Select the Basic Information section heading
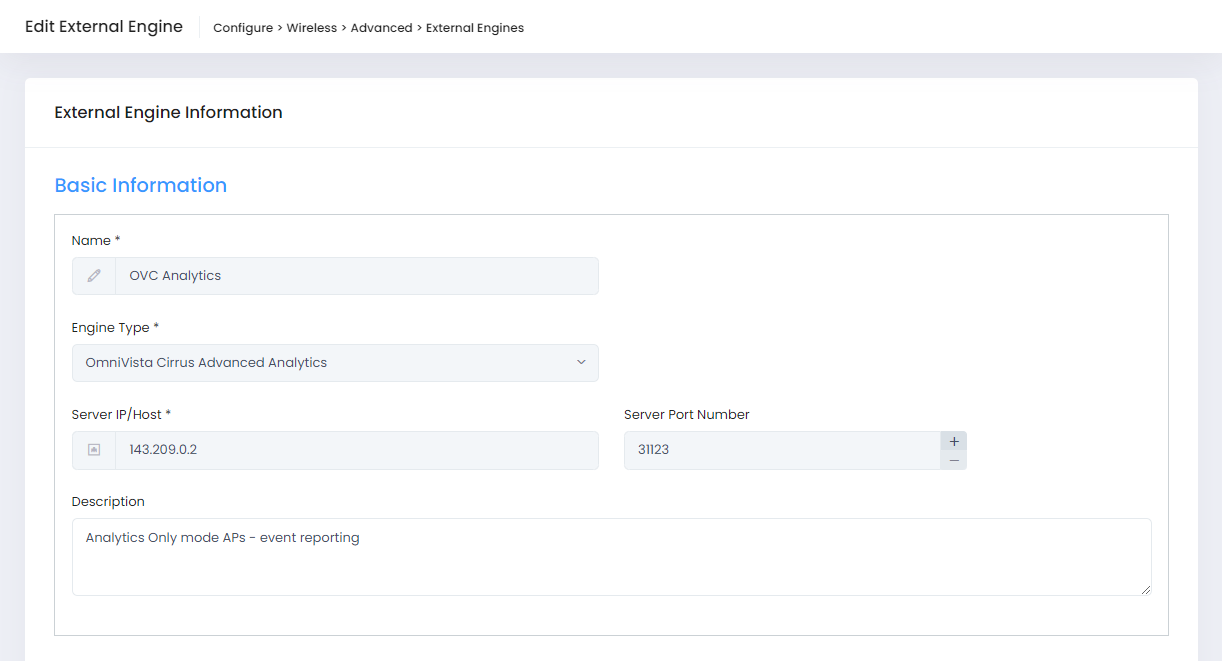The image size is (1222, 661). 140,185
